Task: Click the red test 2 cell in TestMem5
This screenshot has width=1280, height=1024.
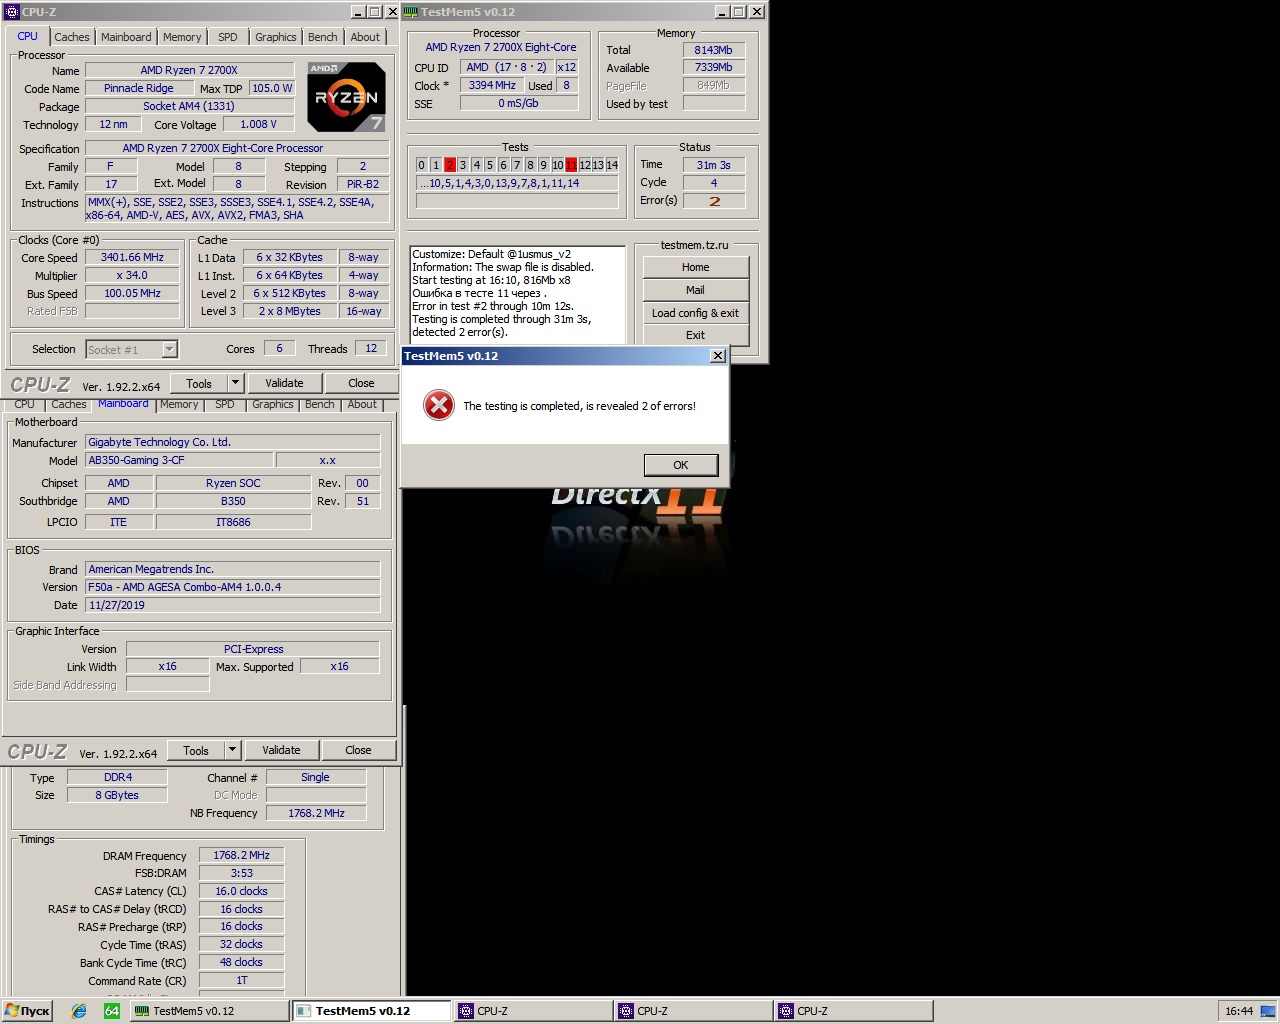Action: pos(450,165)
